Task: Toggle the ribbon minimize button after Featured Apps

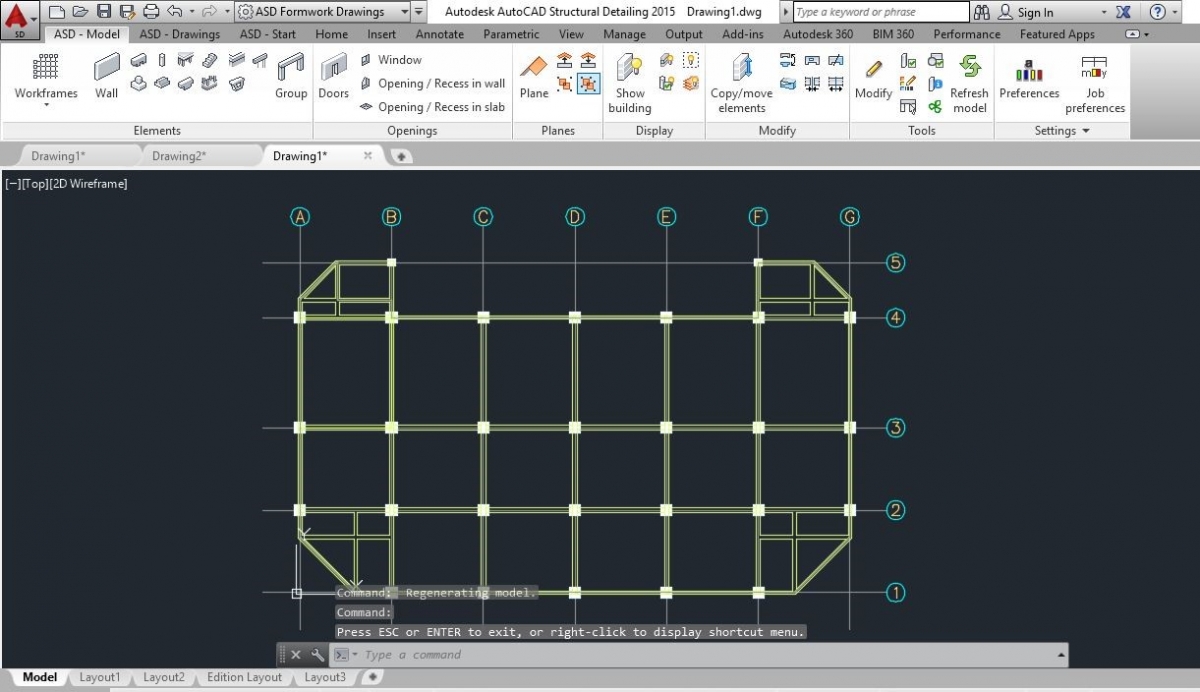Action: click(x=1132, y=34)
